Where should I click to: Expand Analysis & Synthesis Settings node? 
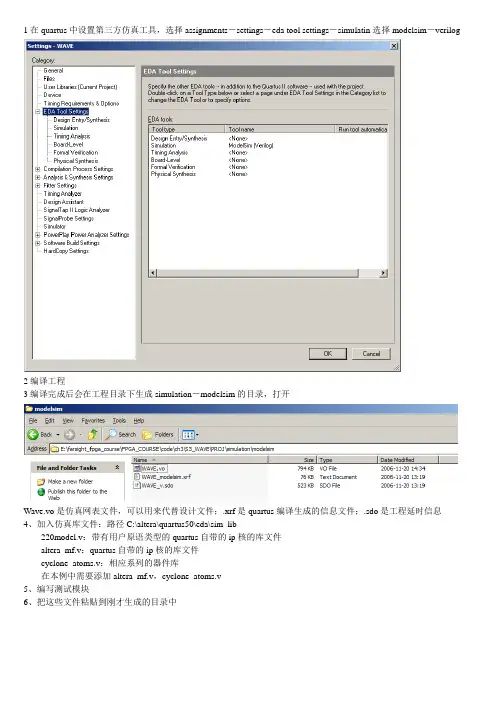pos(38,177)
